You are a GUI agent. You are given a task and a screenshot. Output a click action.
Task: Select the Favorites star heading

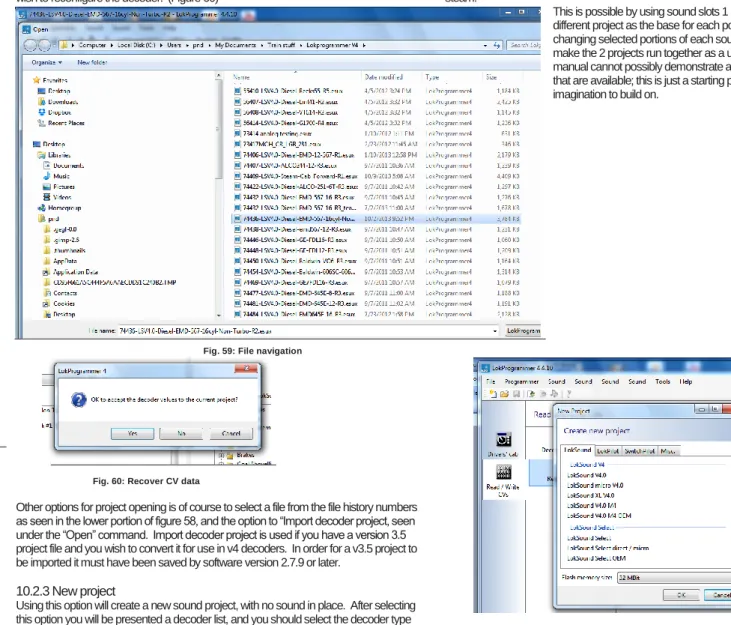click(x=50, y=80)
